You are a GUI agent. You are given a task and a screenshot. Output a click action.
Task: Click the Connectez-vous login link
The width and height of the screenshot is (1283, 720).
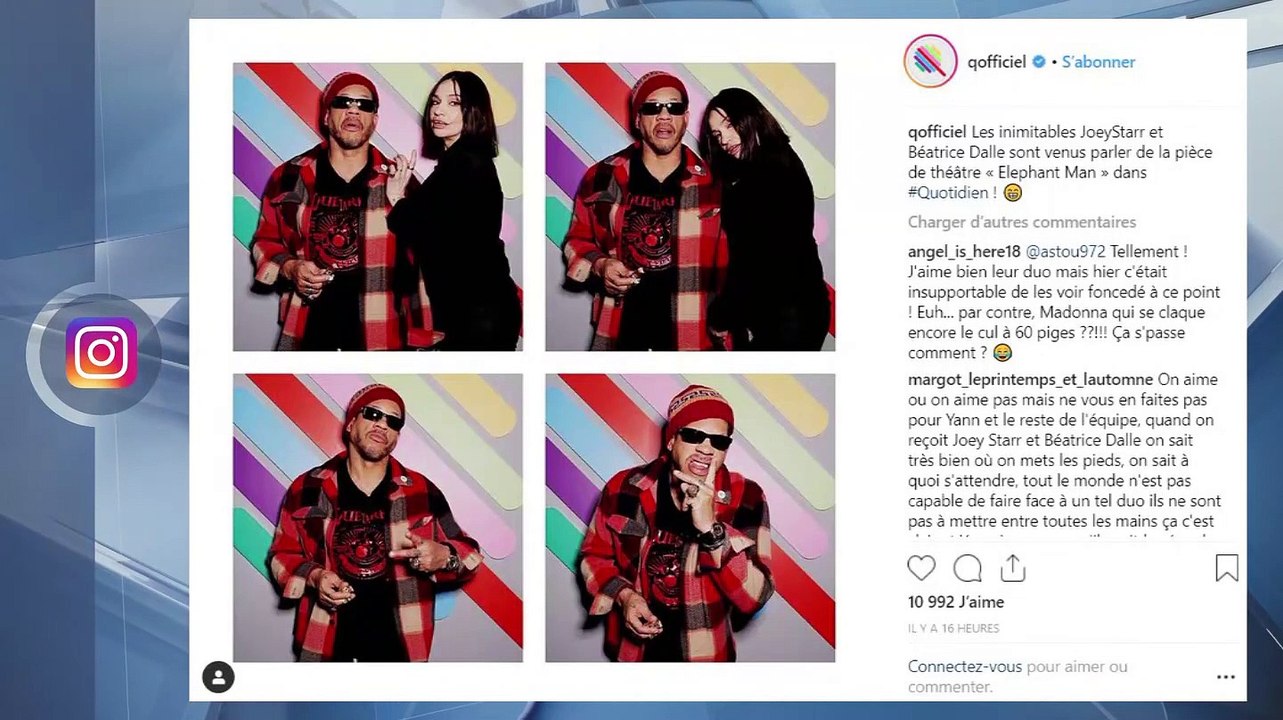[x=965, y=666]
